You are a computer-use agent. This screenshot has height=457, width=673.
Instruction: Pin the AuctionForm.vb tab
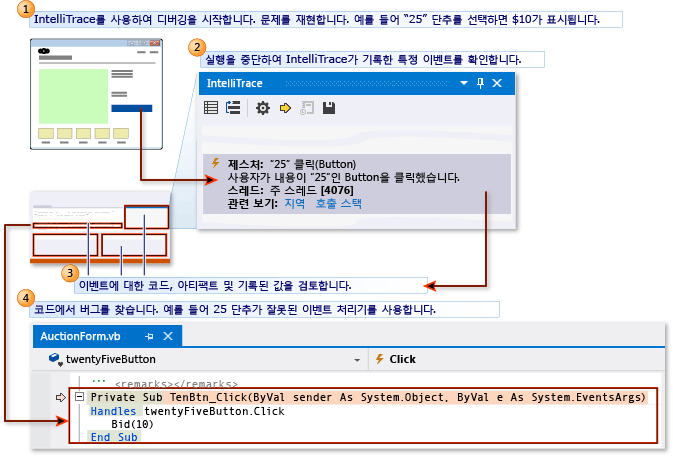click(149, 336)
